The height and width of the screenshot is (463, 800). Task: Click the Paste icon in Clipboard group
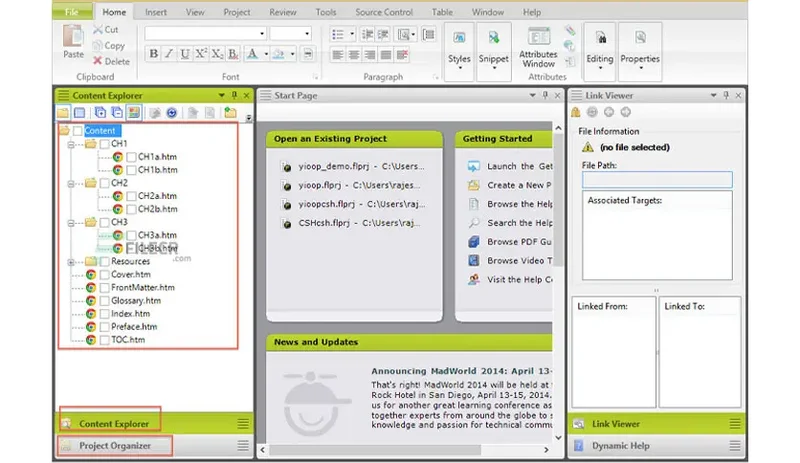point(73,36)
